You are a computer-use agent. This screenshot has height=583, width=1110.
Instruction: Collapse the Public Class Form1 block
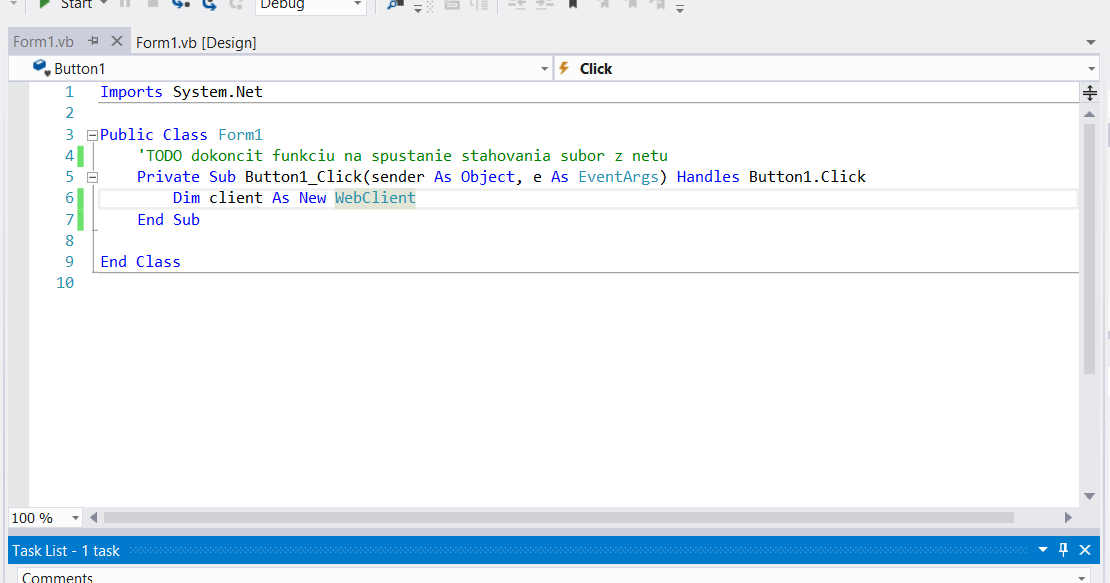(x=92, y=135)
